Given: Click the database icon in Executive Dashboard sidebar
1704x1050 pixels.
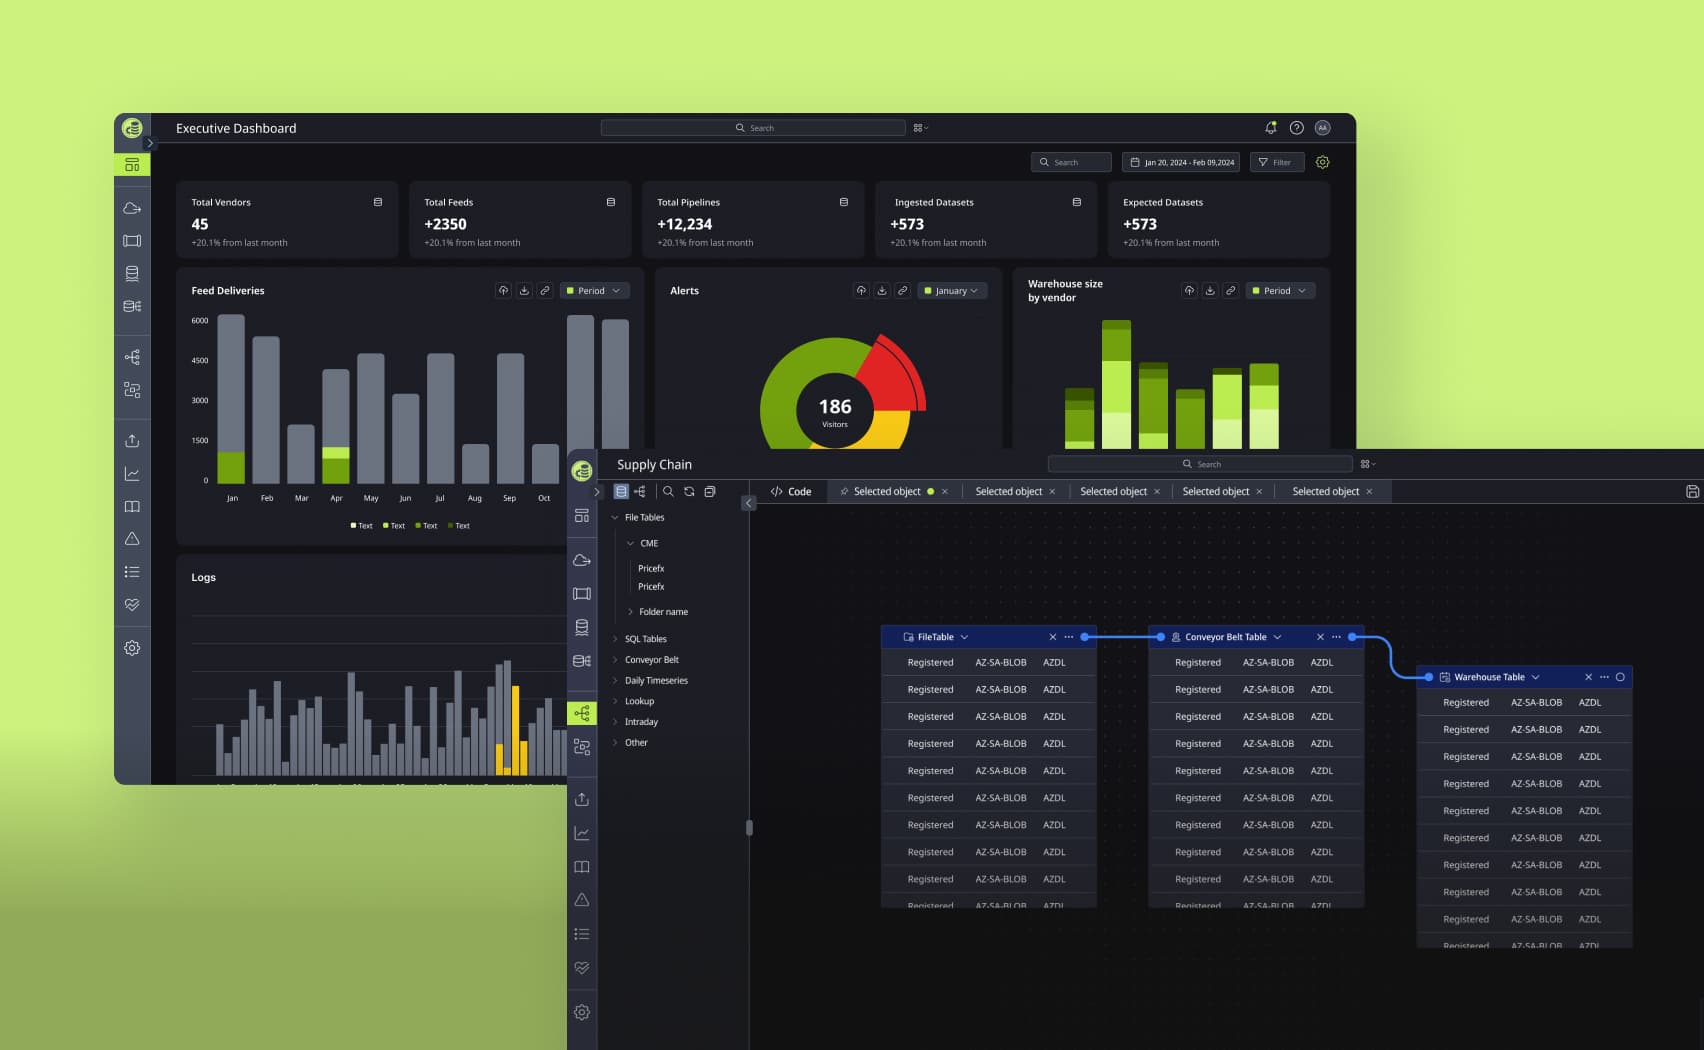Looking at the screenshot, I should (132, 274).
